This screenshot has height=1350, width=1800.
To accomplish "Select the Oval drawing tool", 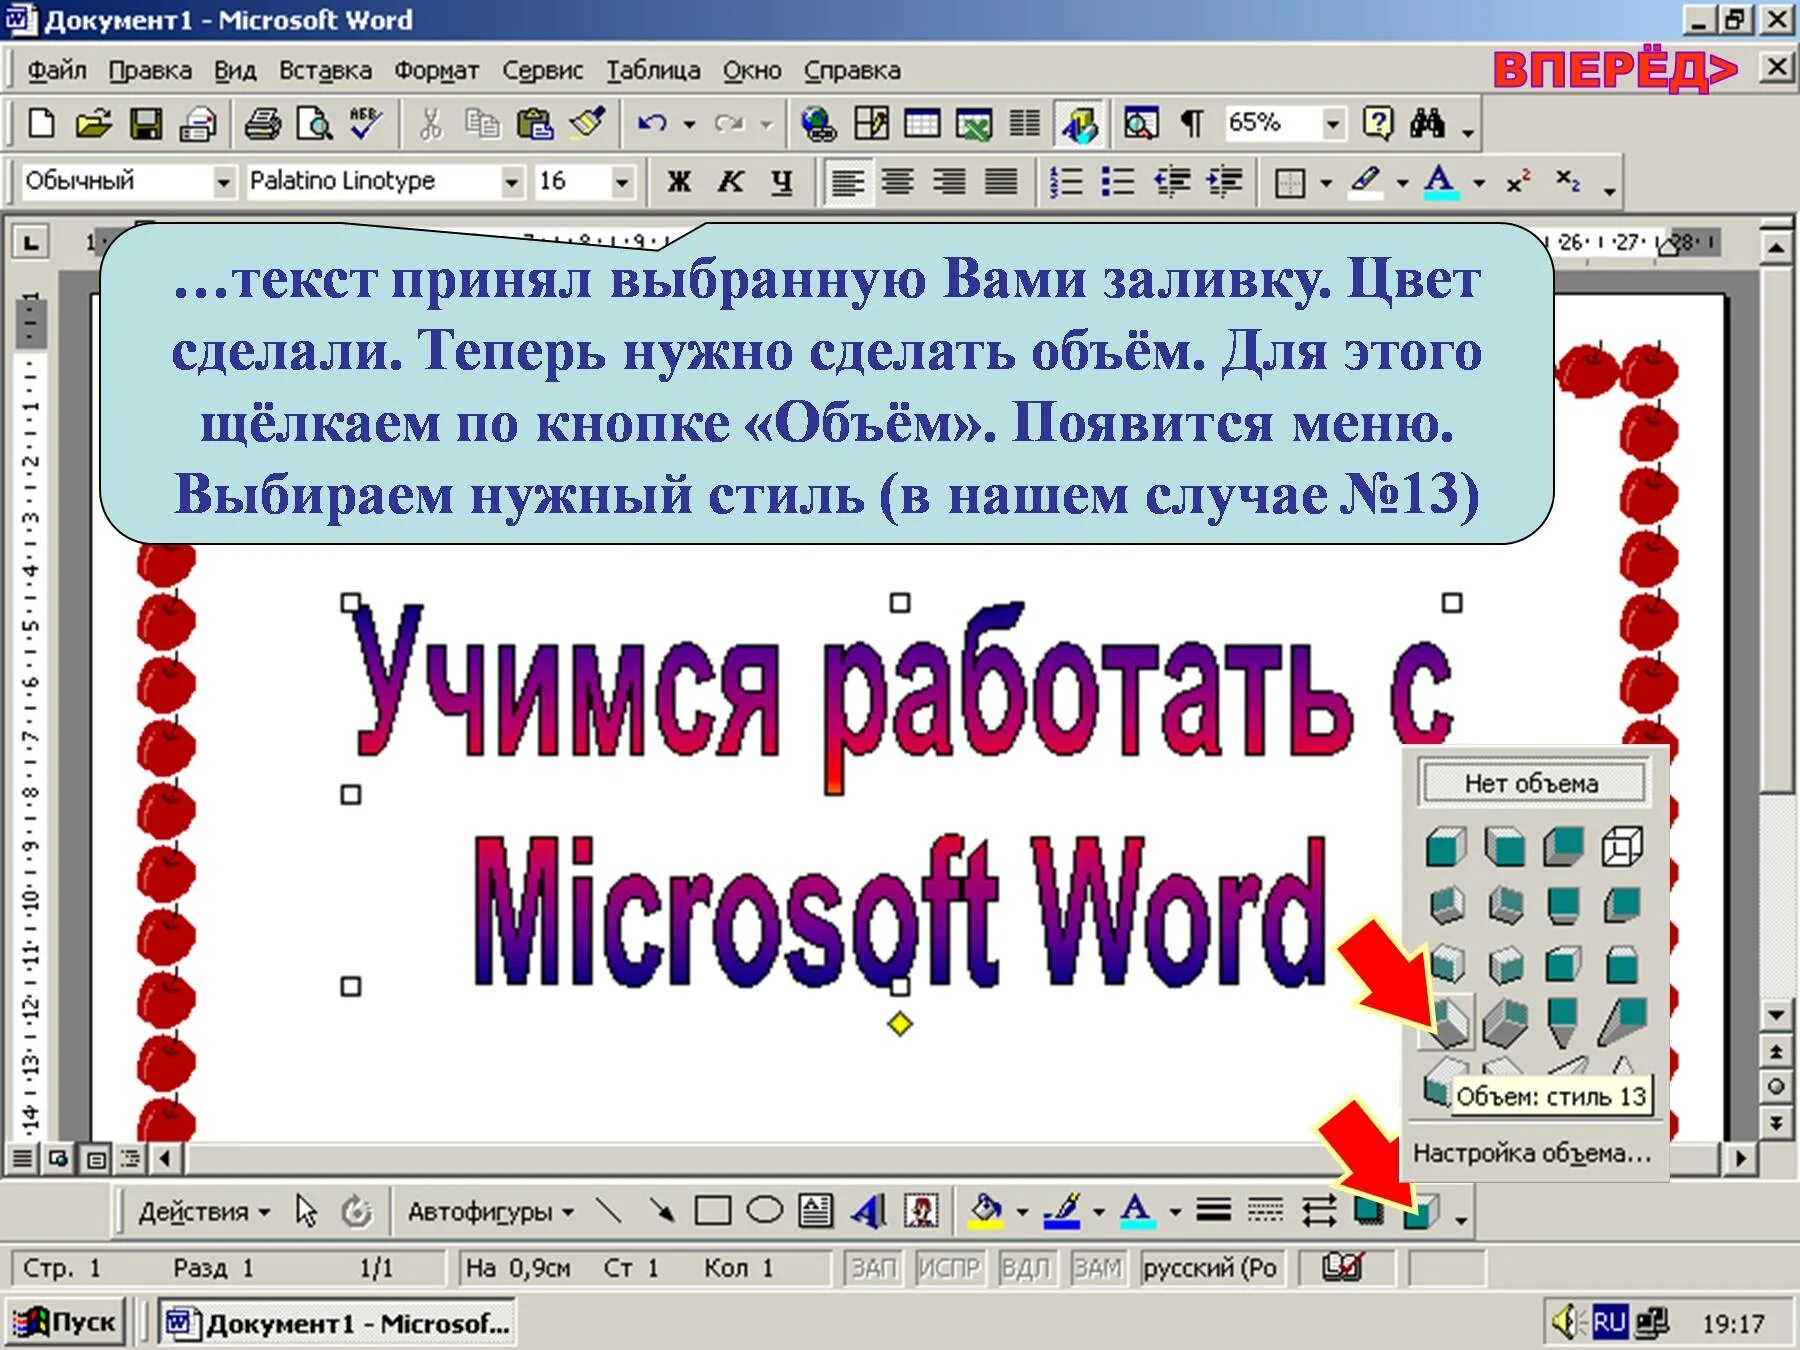I will click(765, 1212).
